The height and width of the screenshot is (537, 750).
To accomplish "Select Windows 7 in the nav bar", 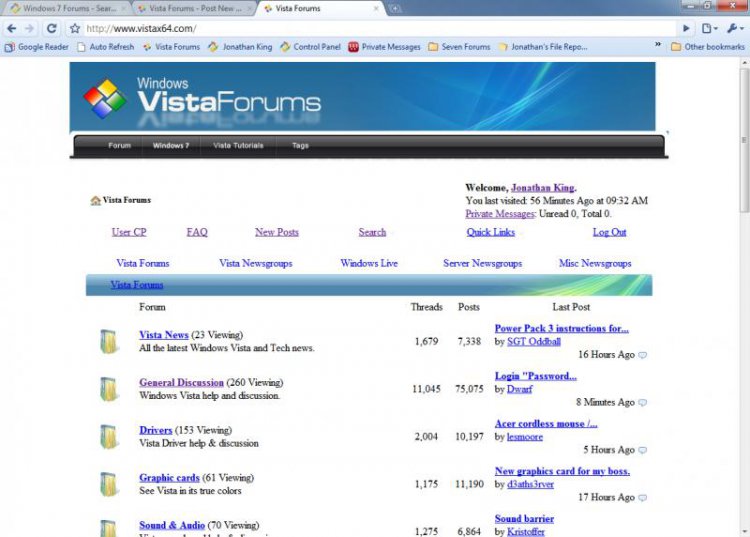I will (x=171, y=145).
